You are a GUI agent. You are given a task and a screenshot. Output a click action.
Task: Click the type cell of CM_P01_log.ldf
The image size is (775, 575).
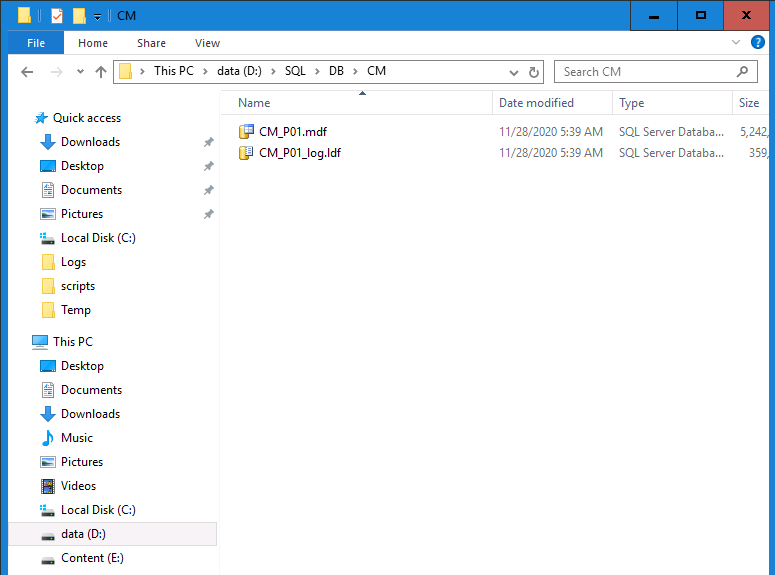[x=671, y=153]
